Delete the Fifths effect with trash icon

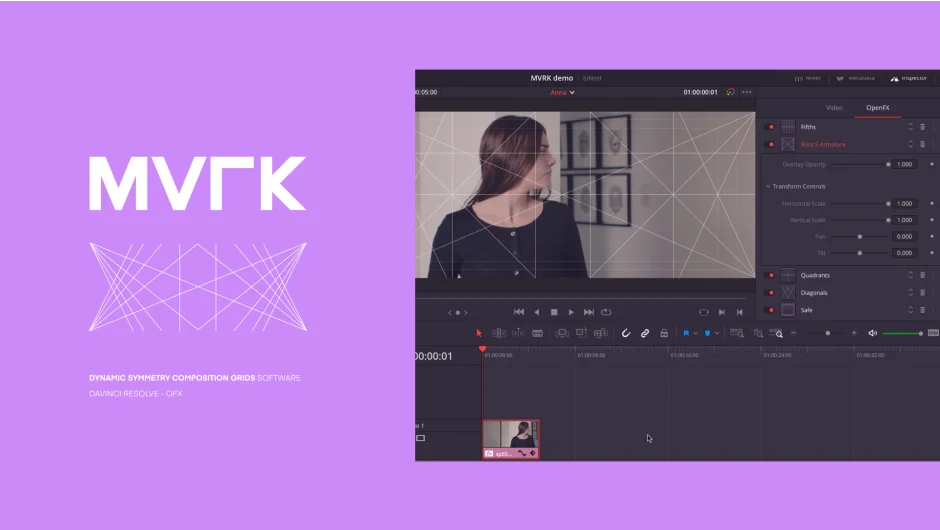tap(923, 127)
